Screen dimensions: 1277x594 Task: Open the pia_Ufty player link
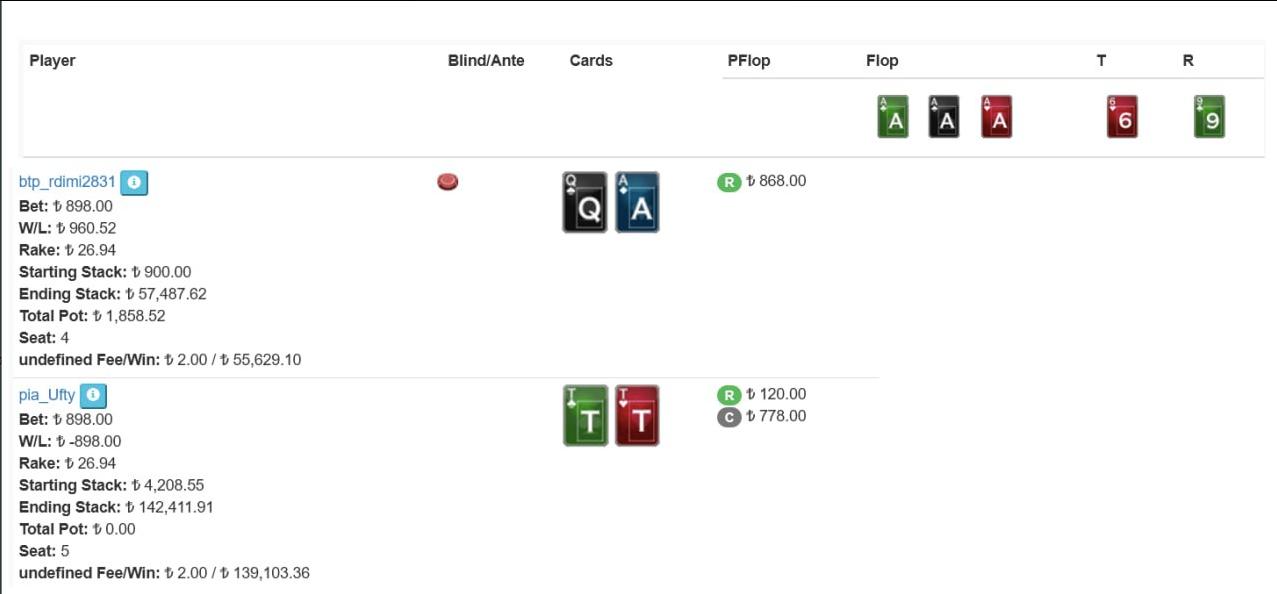point(47,395)
